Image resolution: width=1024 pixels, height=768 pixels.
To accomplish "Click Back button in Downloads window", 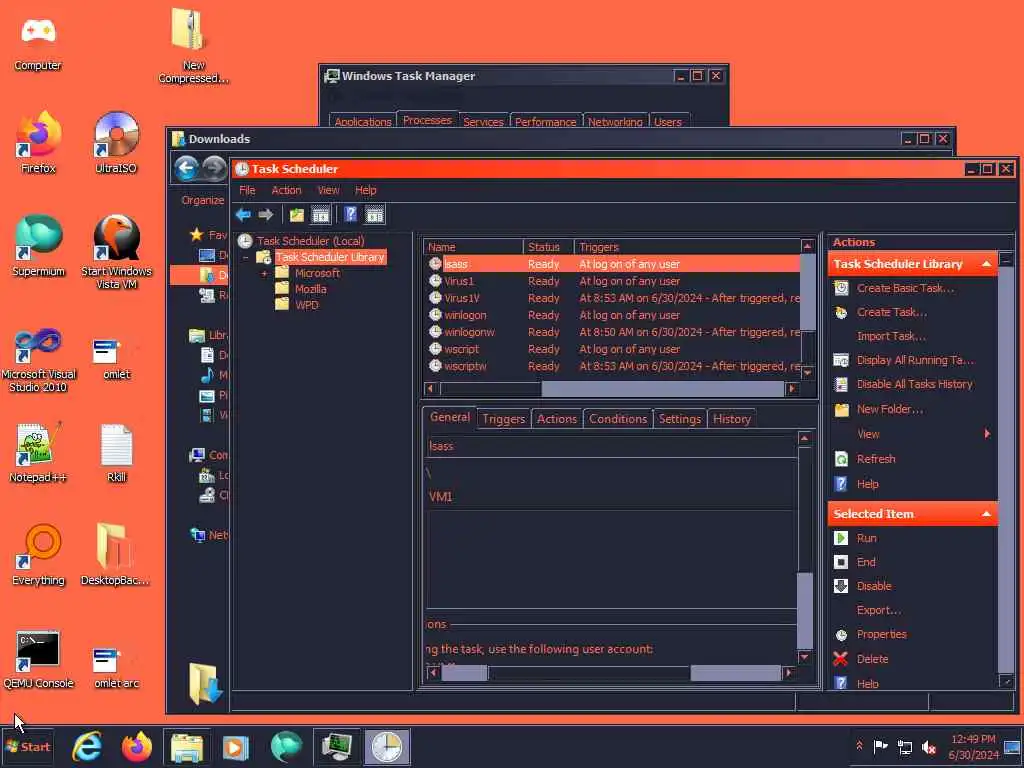I will (186, 168).
